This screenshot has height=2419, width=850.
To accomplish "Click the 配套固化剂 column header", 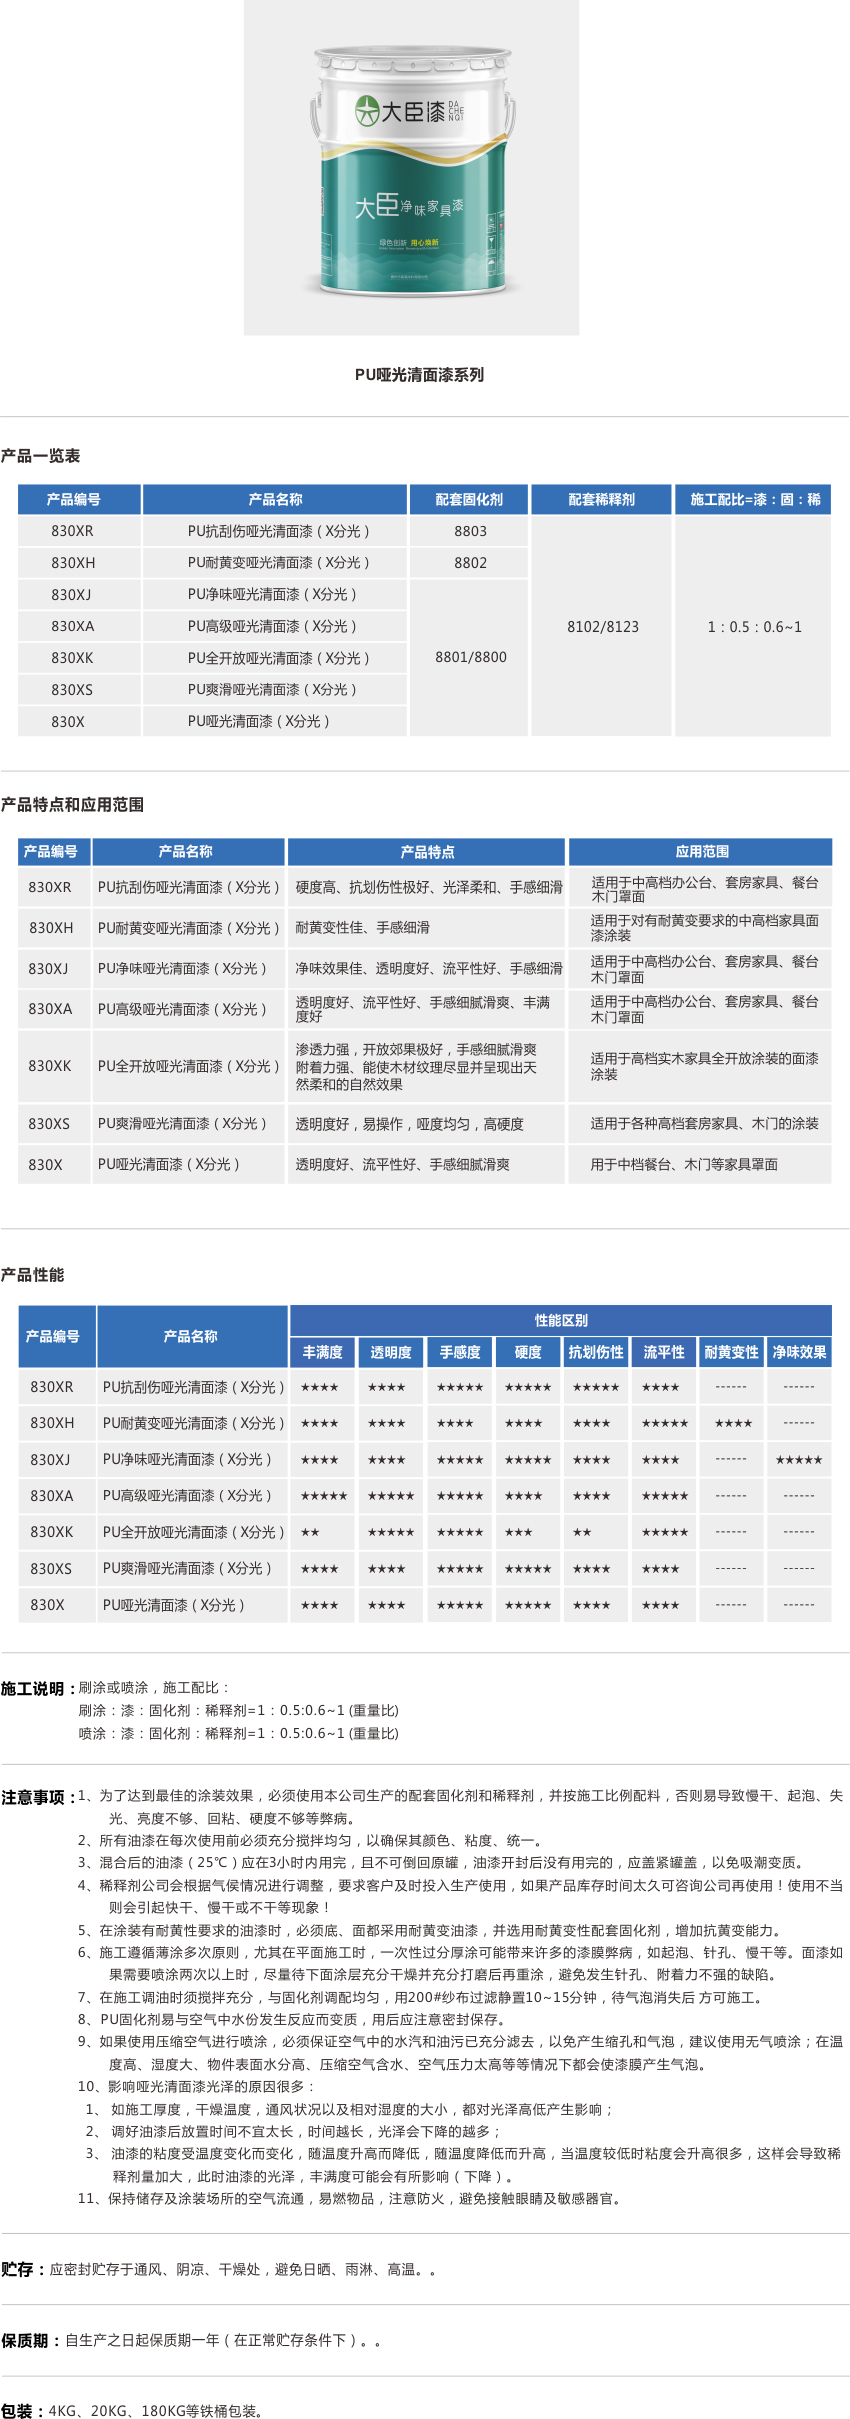I will (x=469, y=499).
